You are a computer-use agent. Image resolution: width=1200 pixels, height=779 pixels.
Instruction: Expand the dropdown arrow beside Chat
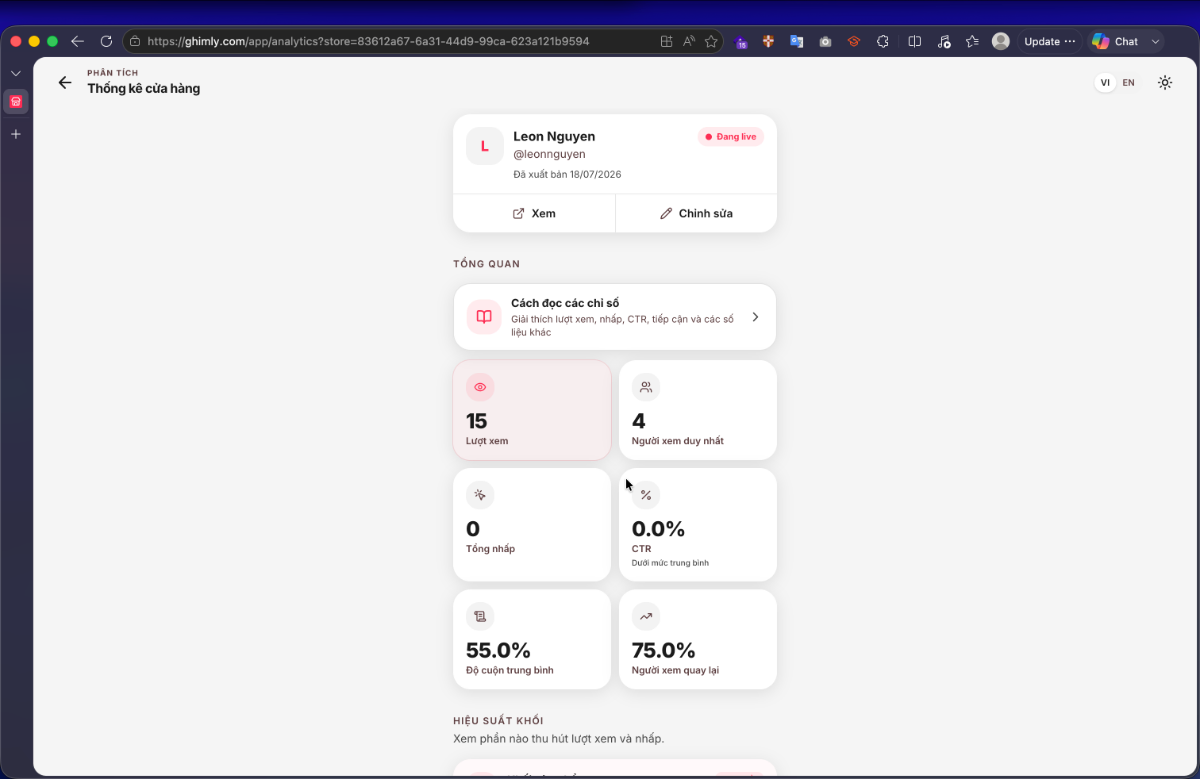coord(1156,42)
